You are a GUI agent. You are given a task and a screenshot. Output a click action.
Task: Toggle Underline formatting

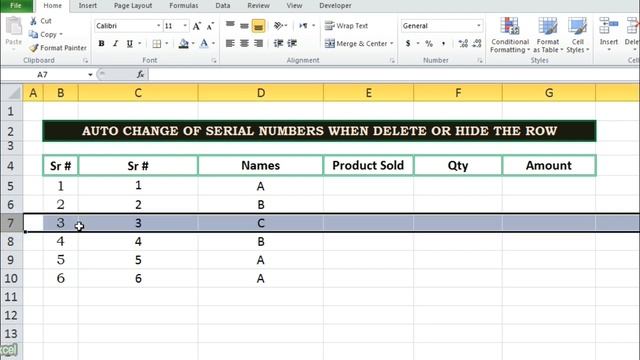click(x=129, y=43)
